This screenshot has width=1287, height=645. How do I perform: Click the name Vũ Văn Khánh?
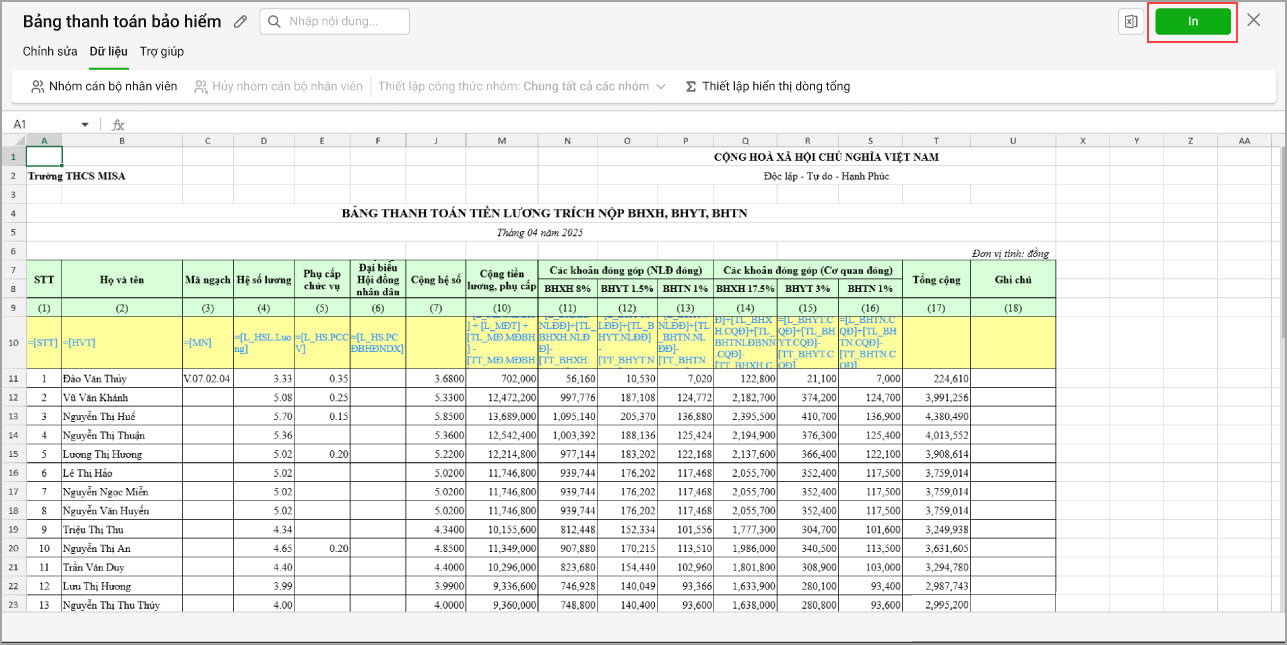[x=96, y=398]
